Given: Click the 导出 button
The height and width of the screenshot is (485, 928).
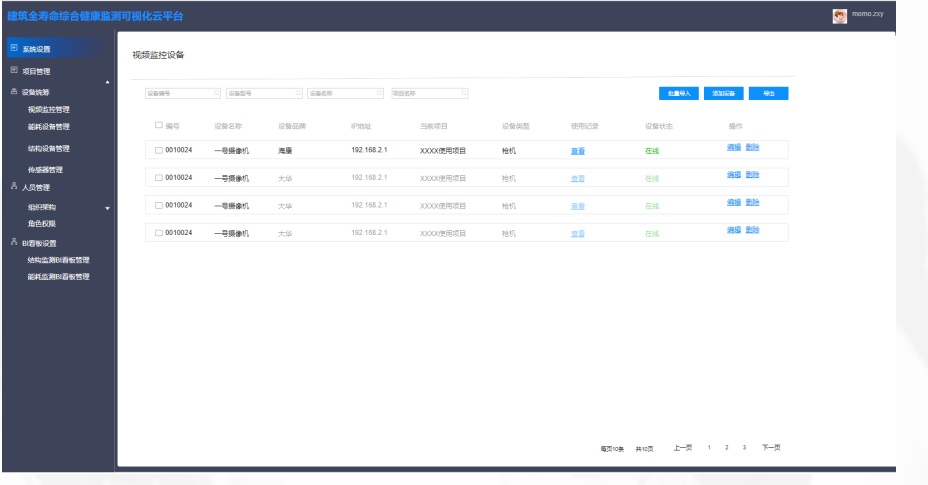Looking at the screenshot, I should coord(769,94).
